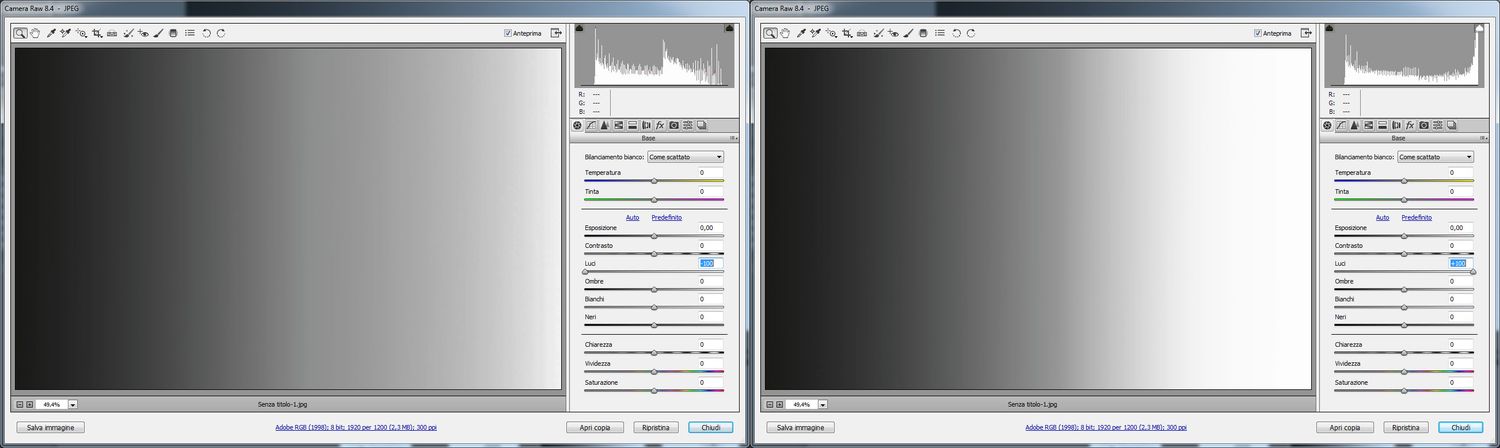Viewport: 1500px width, 448px height.
Task: Toggle full screen mode in left window
Action: pos(556,33)
